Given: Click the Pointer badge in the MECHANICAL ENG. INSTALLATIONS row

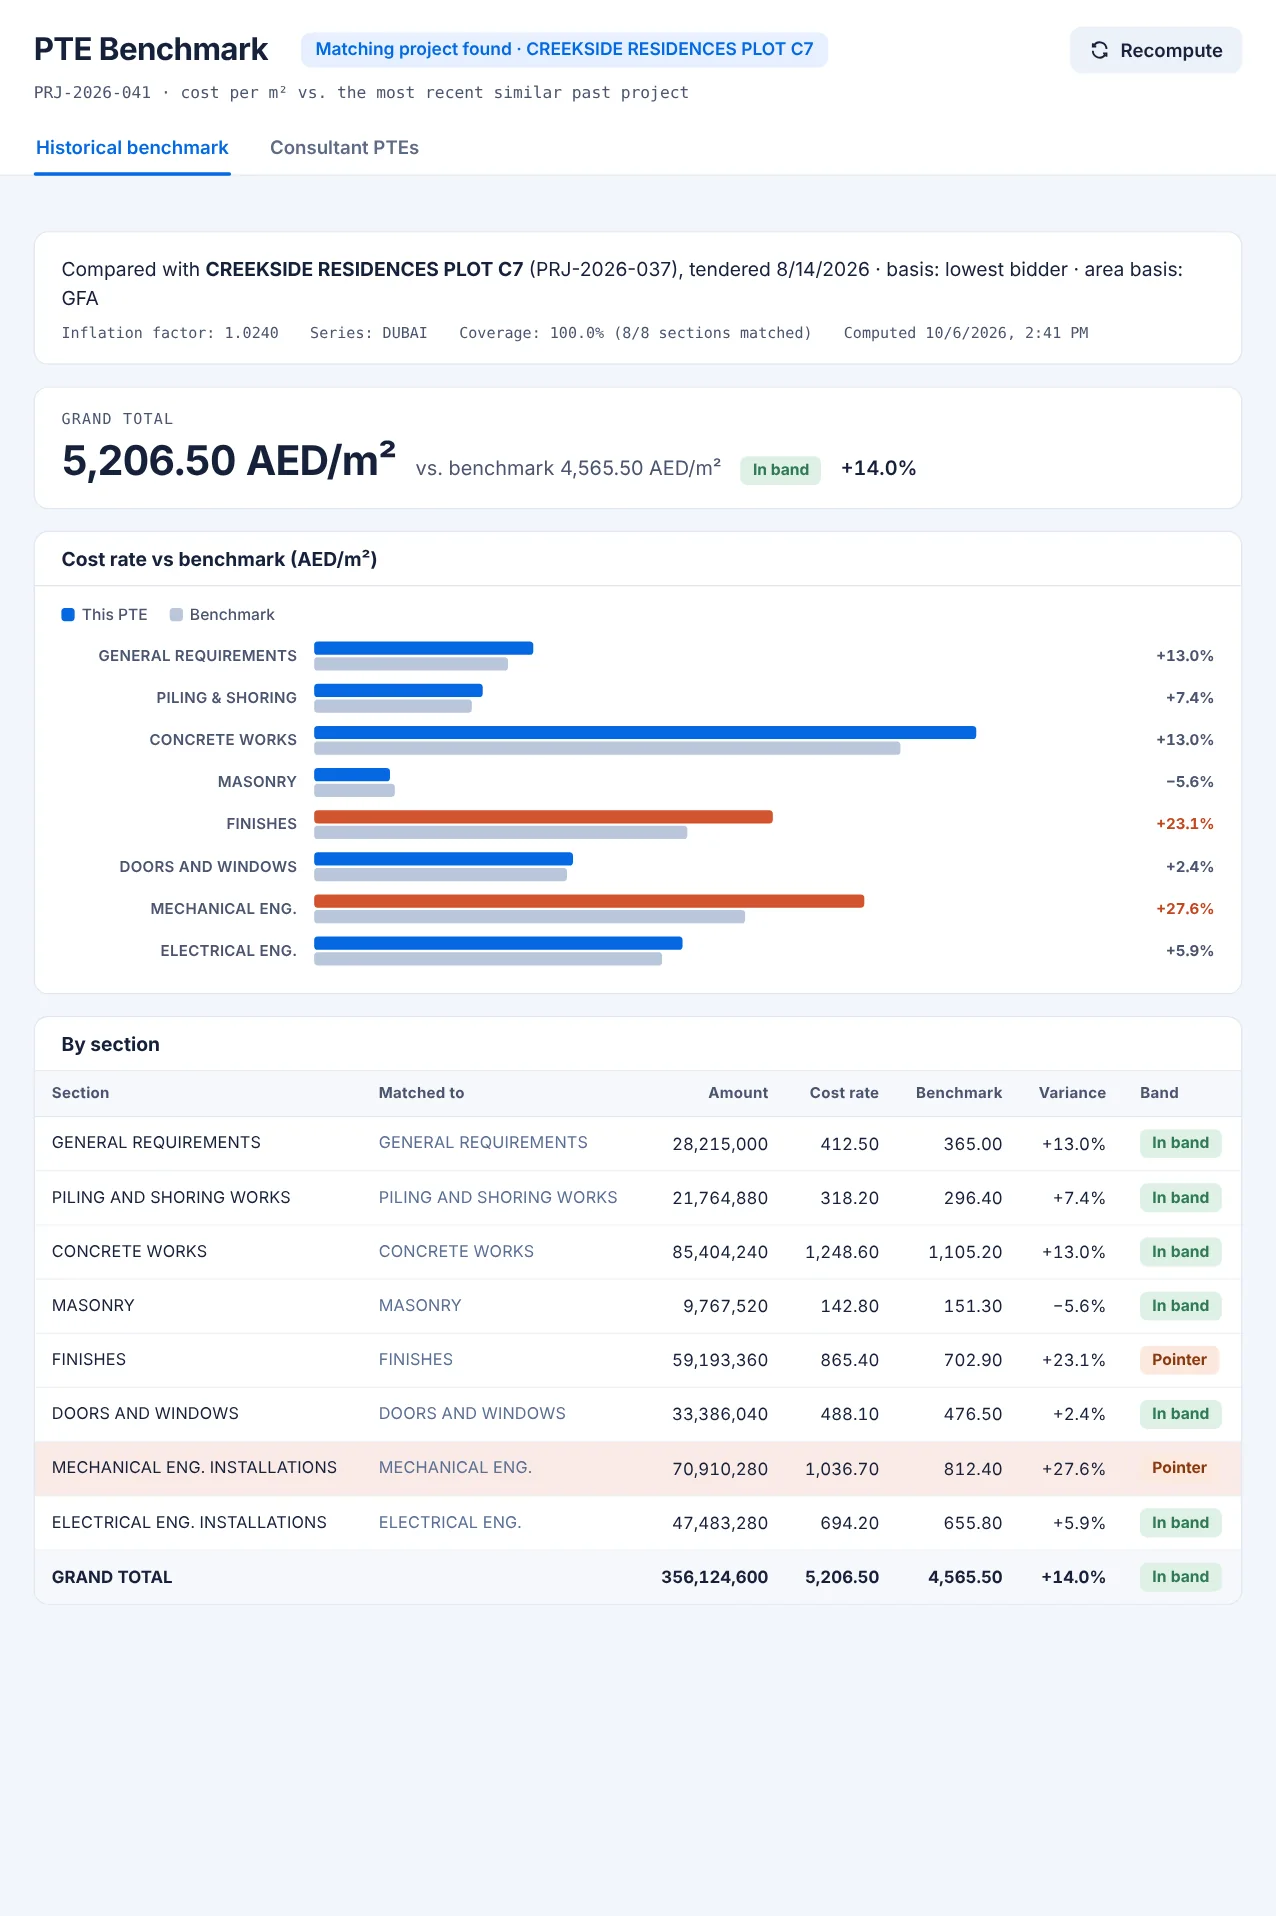Looking at the screenshot, I should [1179, 1468].
